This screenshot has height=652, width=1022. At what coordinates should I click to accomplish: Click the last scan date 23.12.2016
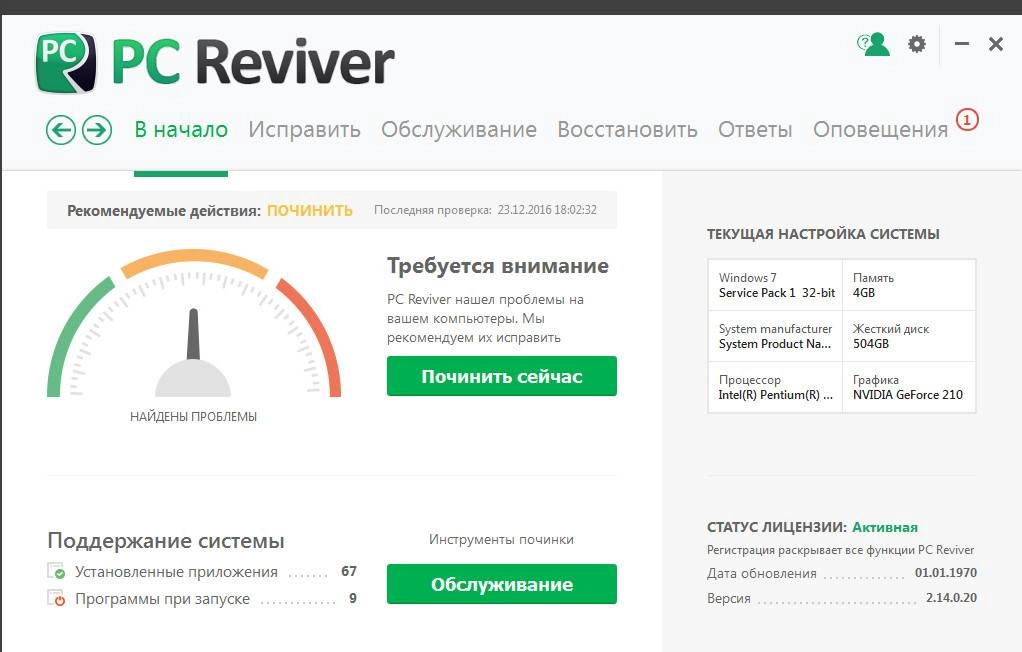coord(547,210)
